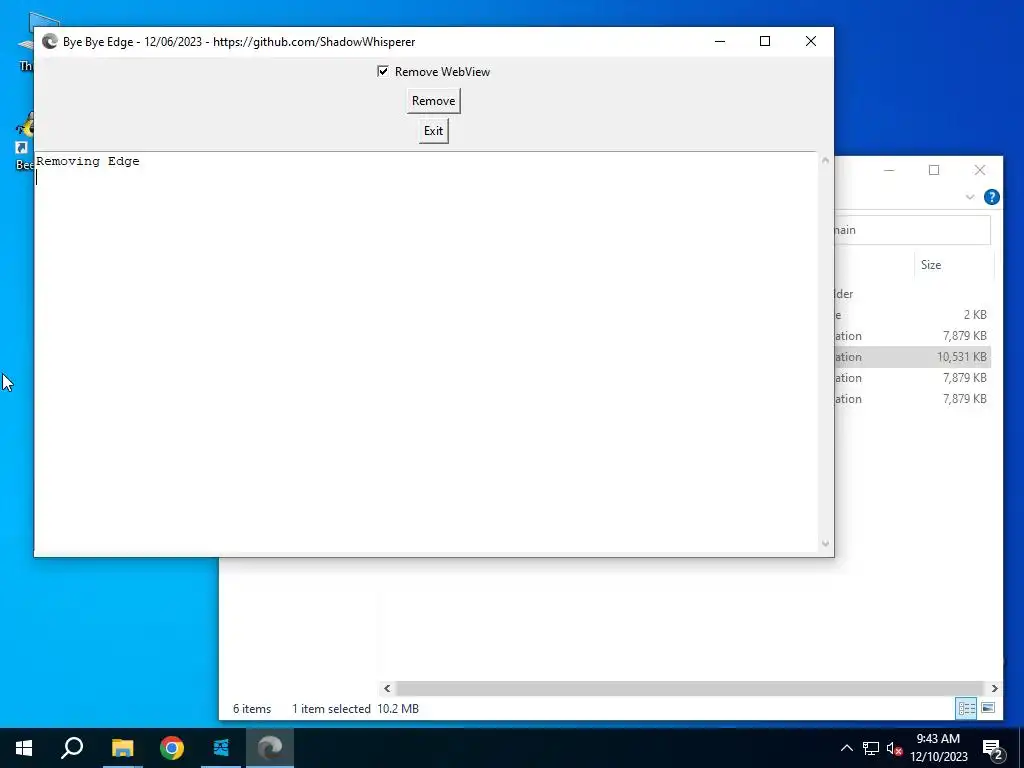The height and width of the screenshot is (768, 1024).
Task: Select the selected 10,531 KB file row
Action: pos(912,357)
